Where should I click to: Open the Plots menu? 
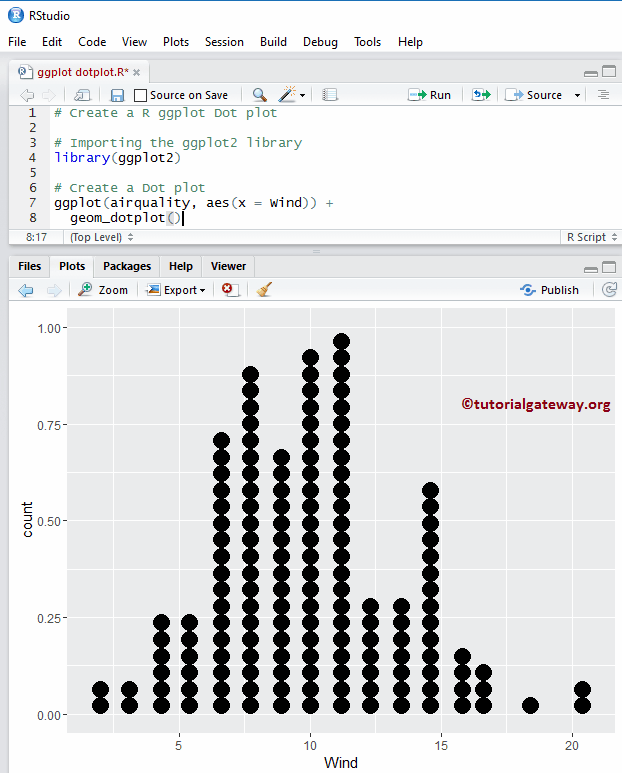pyautogui.click(x=176, y=42)
